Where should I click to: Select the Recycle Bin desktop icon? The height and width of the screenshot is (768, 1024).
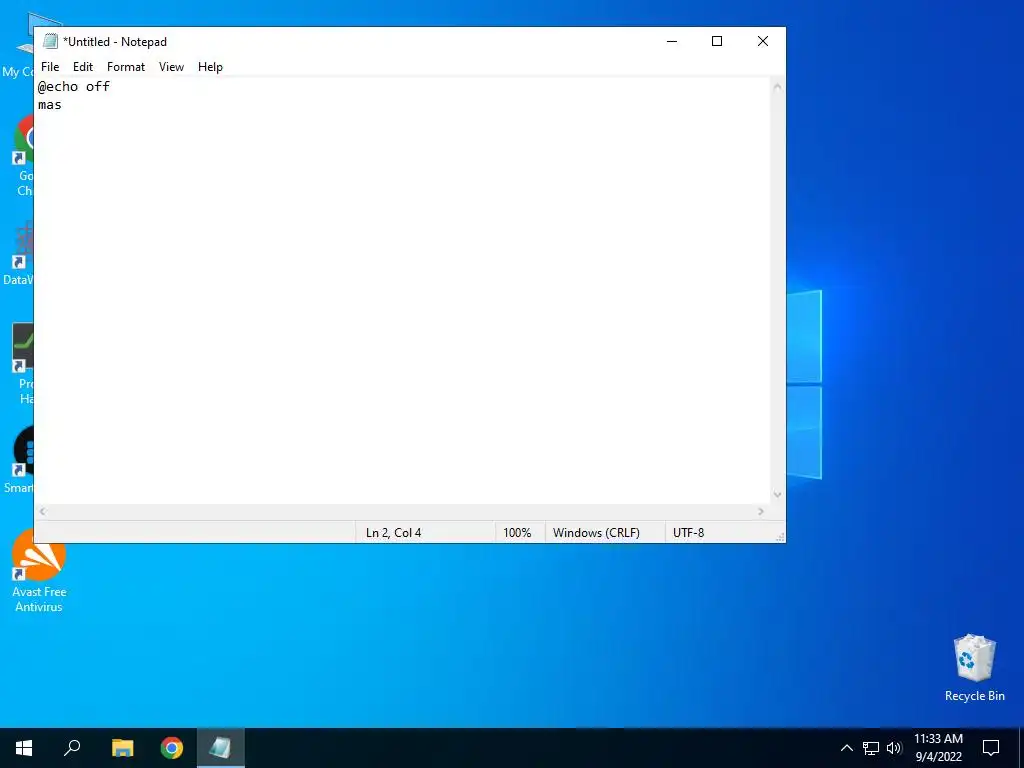click(974, 667)
